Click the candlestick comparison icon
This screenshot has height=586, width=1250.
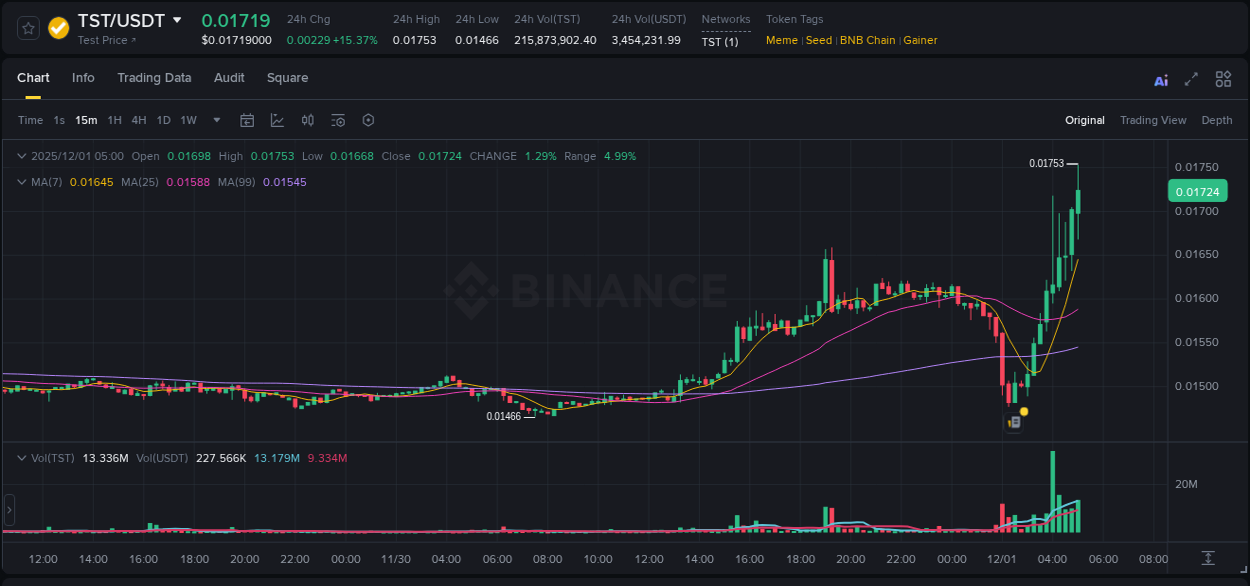(309, 120)
